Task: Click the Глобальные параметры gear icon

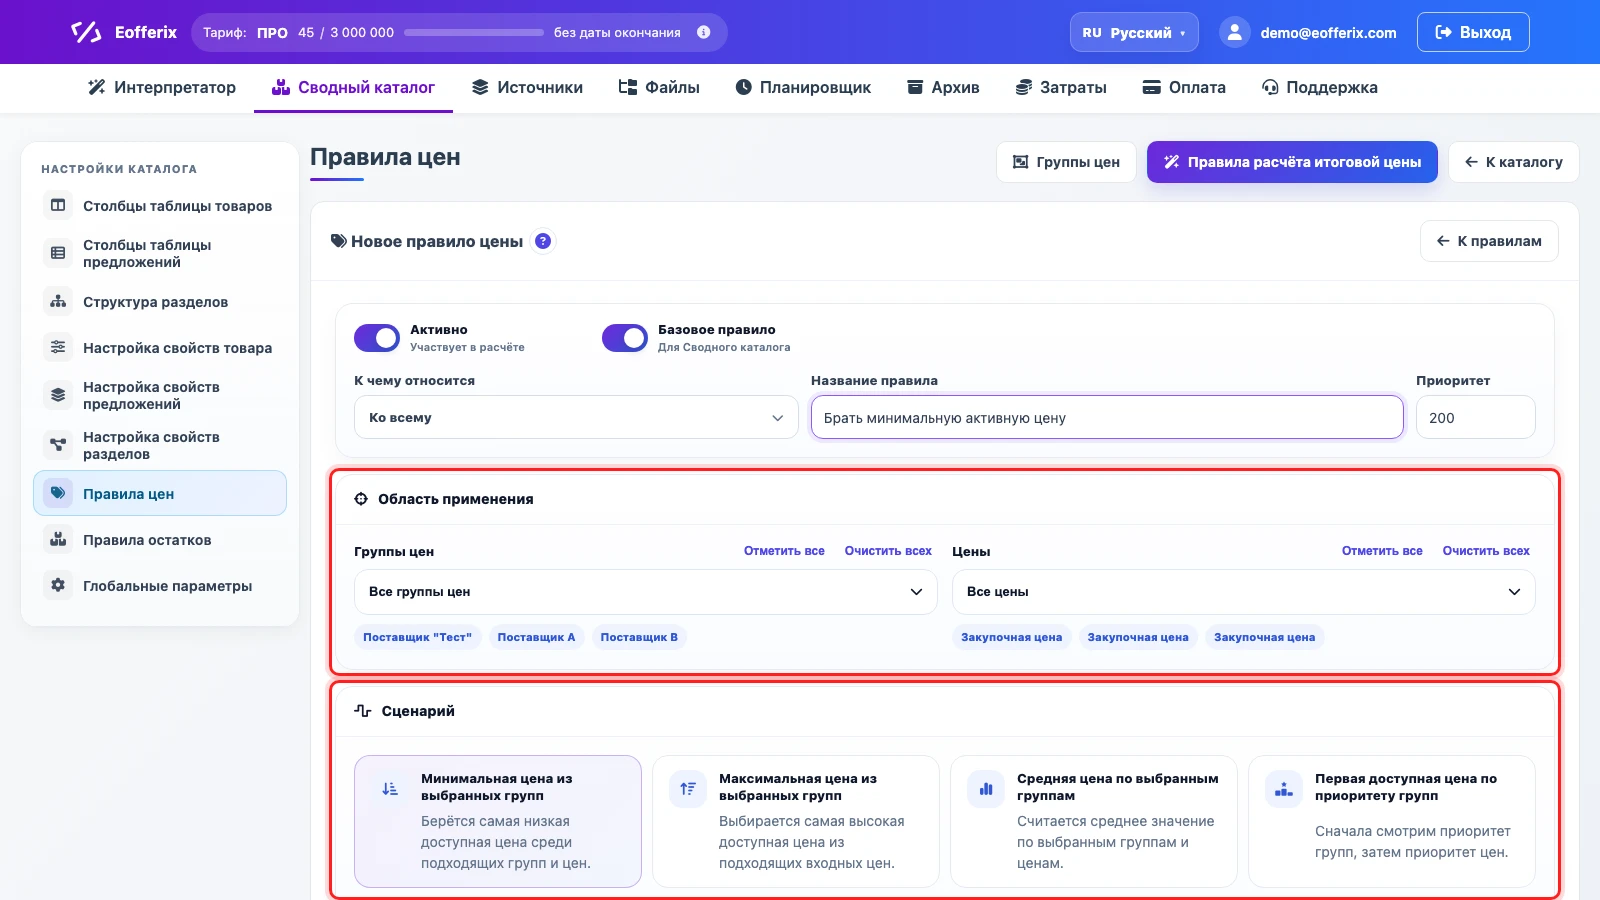Action: click(x=58, y=586)
